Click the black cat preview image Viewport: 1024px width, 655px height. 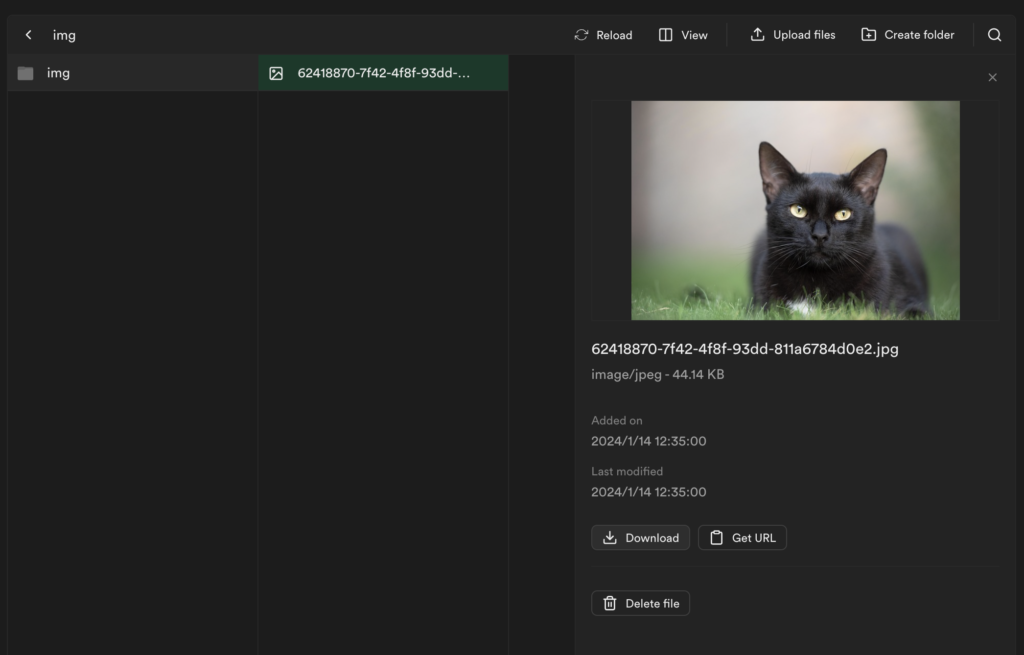pyautogui.click(x=795, y=210)
